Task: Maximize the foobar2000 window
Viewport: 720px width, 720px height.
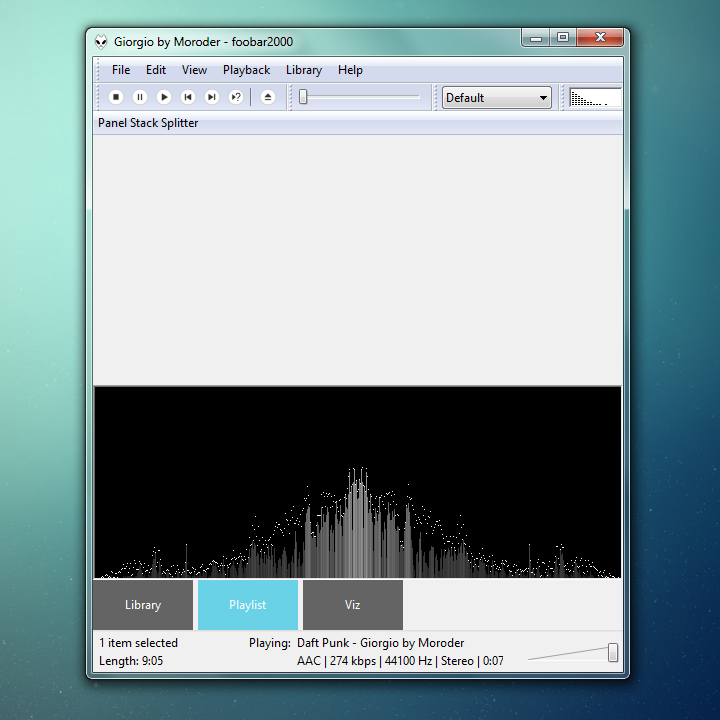Action: pyautogui.click(x=563, y=38)
